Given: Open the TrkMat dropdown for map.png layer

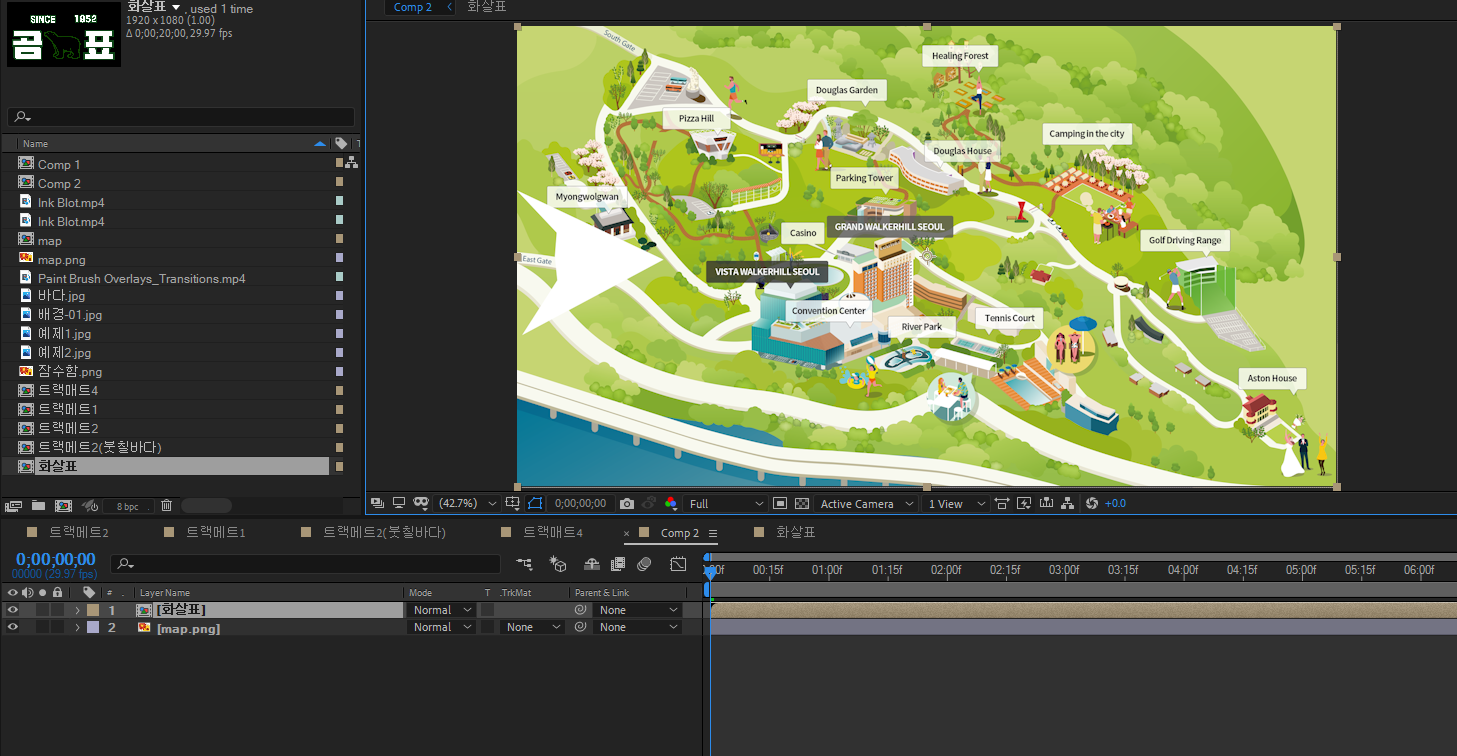Looking at the screenshot, I should point(534,627).
